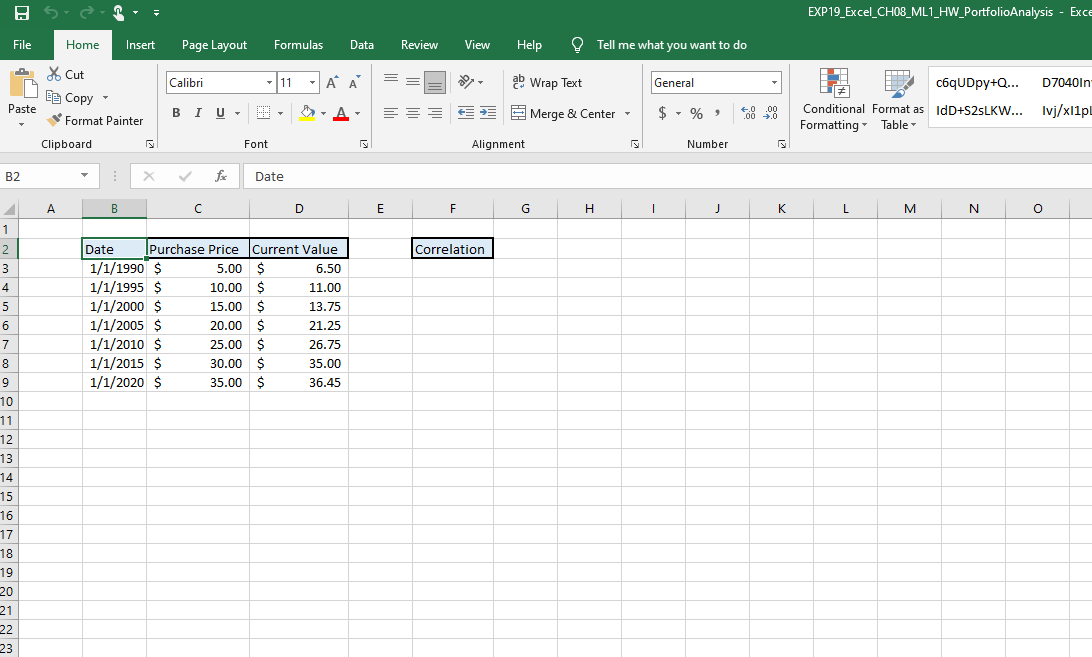
Task: Click the Paste clipboard icon
Action: click(23, 84)
